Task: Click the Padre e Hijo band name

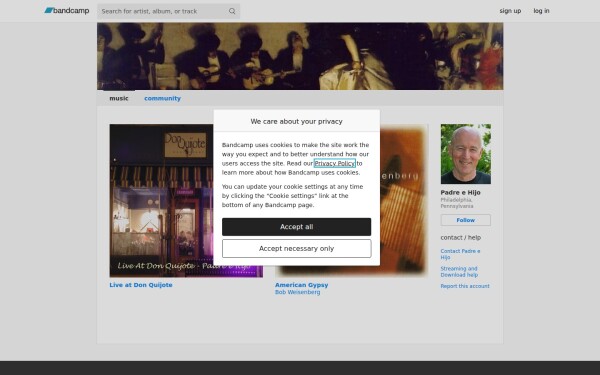Action: 460,192
